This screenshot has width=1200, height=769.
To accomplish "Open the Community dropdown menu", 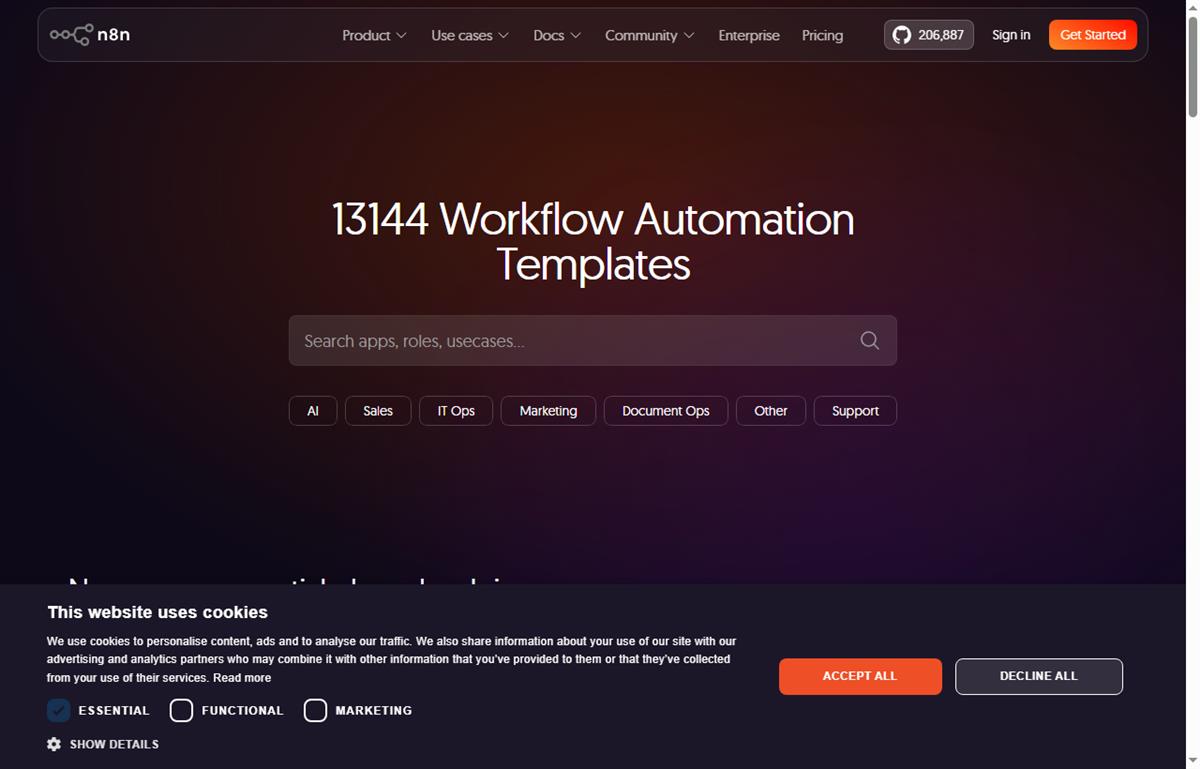I will pos(649,35).
